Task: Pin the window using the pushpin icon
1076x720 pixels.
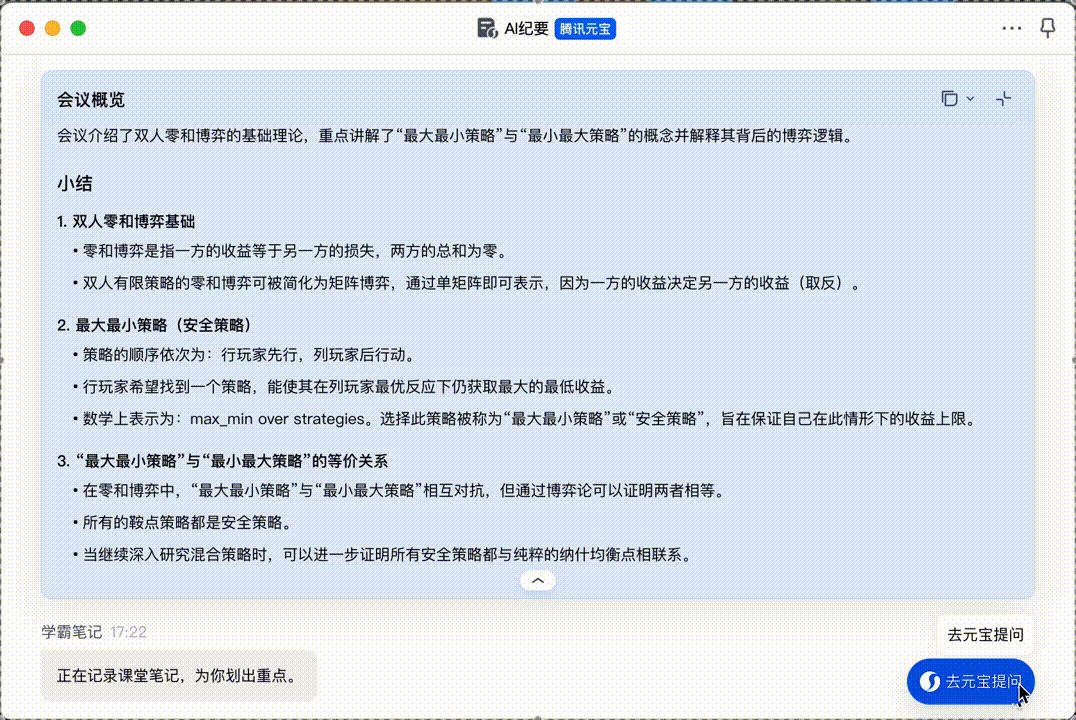Action: coord(1048,28)
